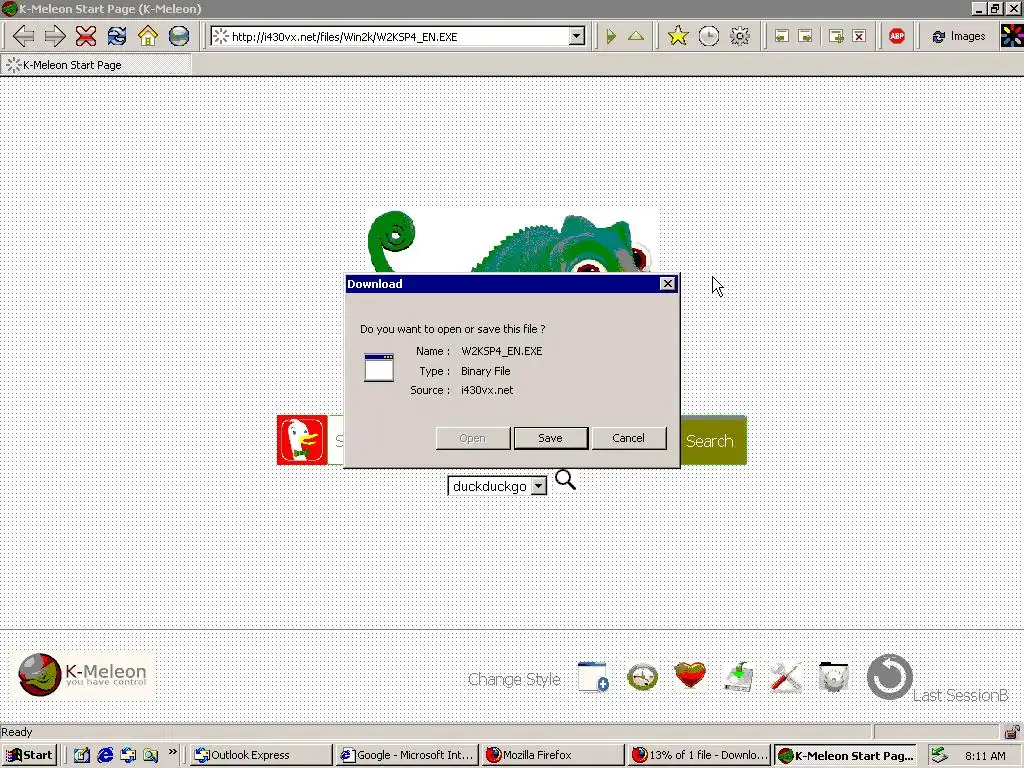Click the previous tab icon in the toolbar
This screenshot has width=1024, height=768.
781,37
